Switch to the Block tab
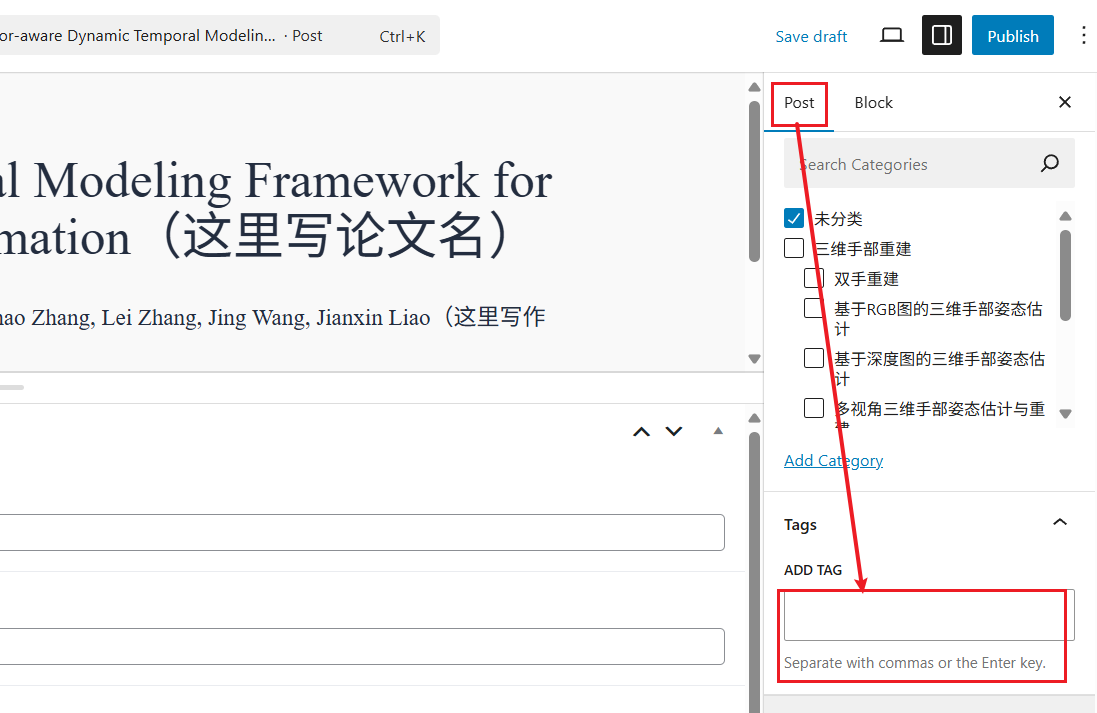The height and width of the screenshot is (713, 1097). 873,102
